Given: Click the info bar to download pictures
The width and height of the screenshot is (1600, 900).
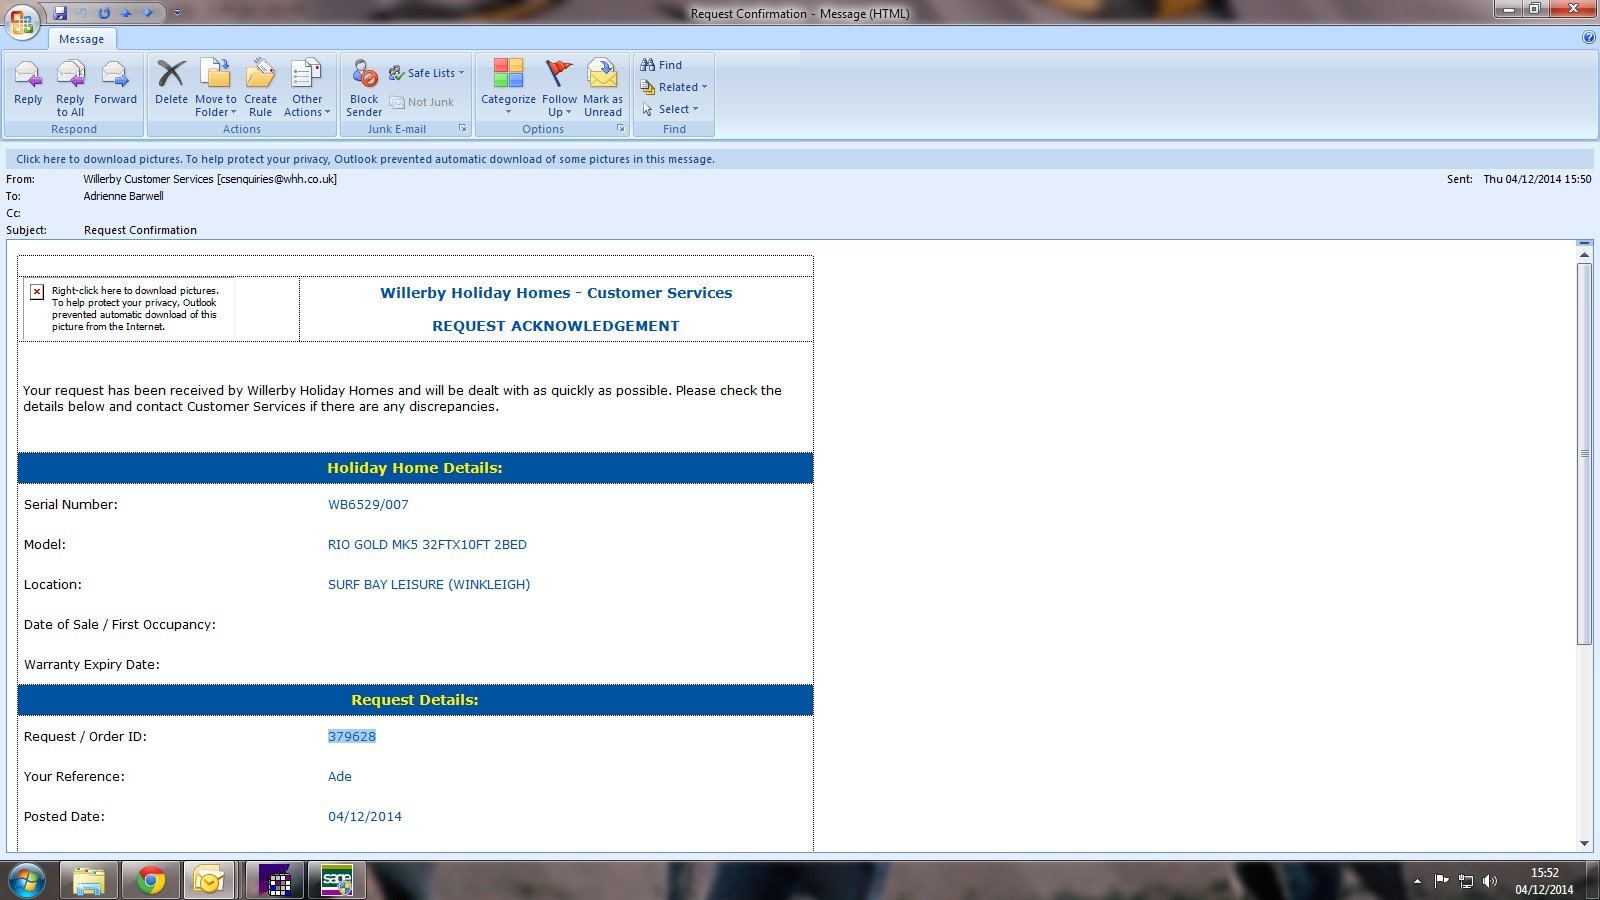Looking at the screenshot, I should pyautogui.click(x=799, y=159).
